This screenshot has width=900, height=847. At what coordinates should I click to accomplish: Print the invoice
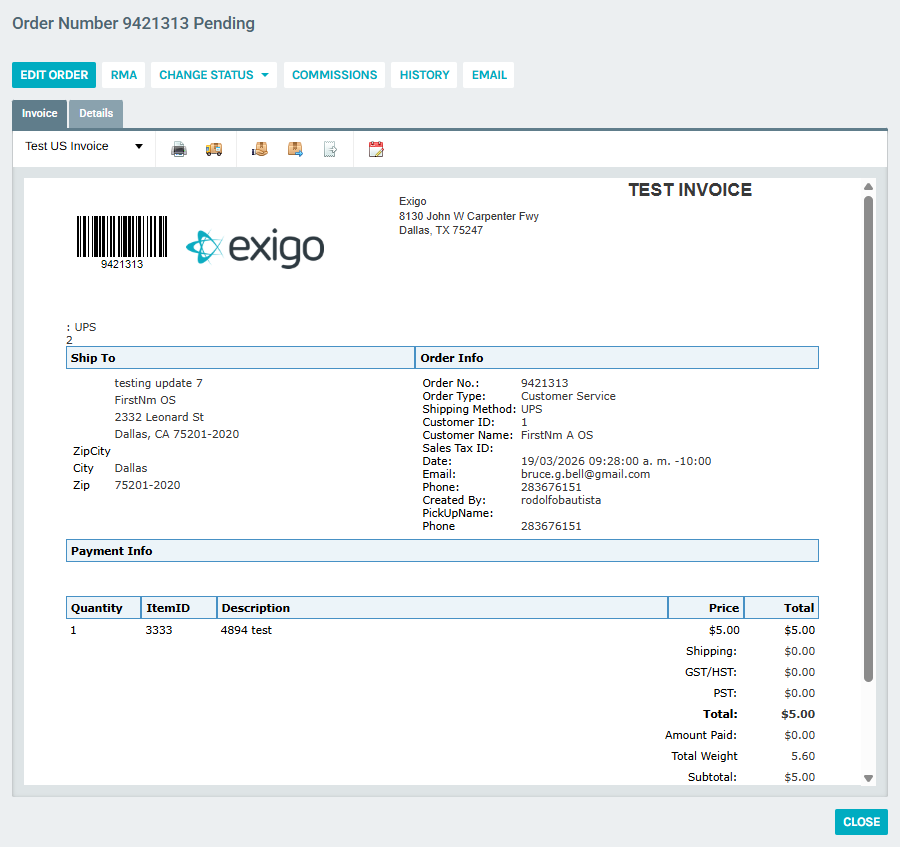point(179,148)
